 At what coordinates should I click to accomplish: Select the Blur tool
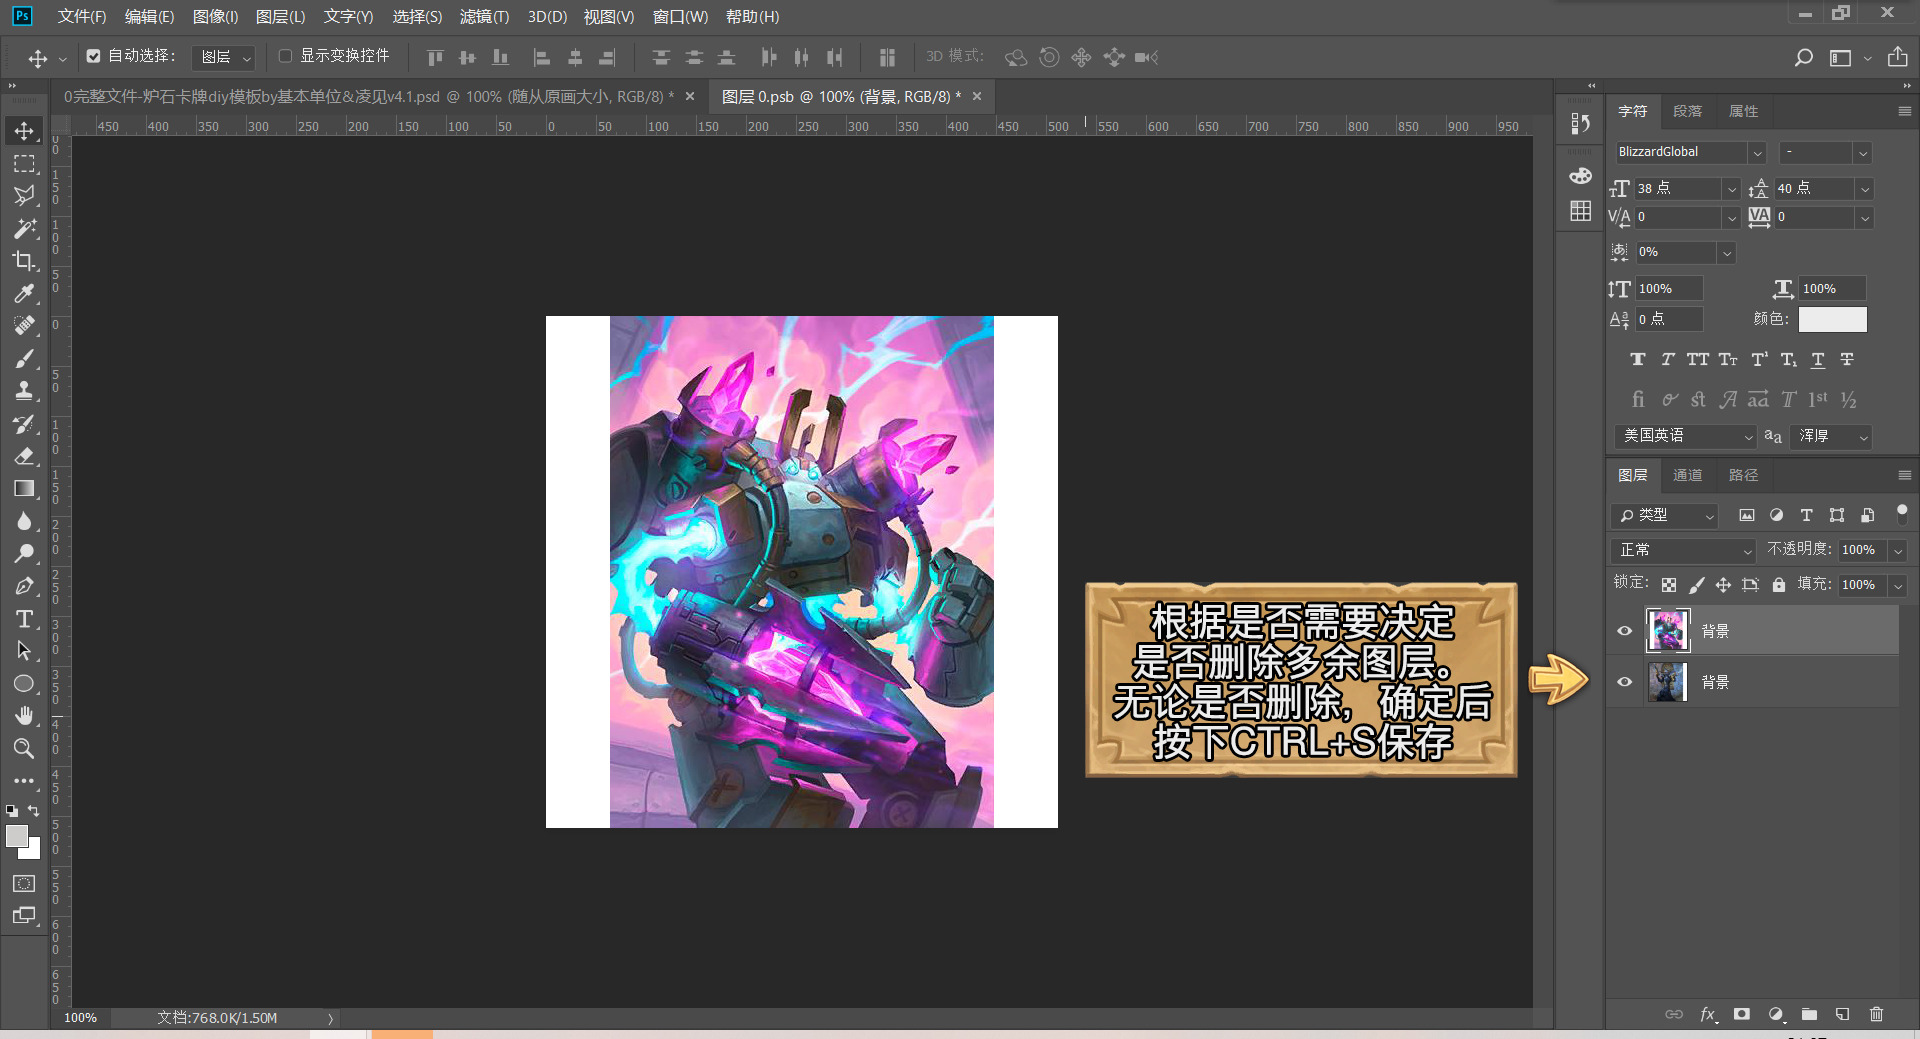point(24,521)
